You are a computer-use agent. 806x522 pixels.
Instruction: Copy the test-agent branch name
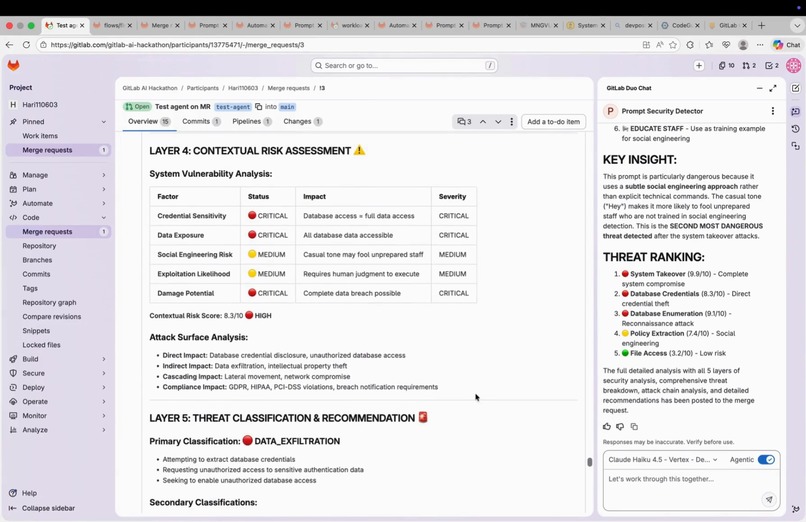(x=258, y=107)
